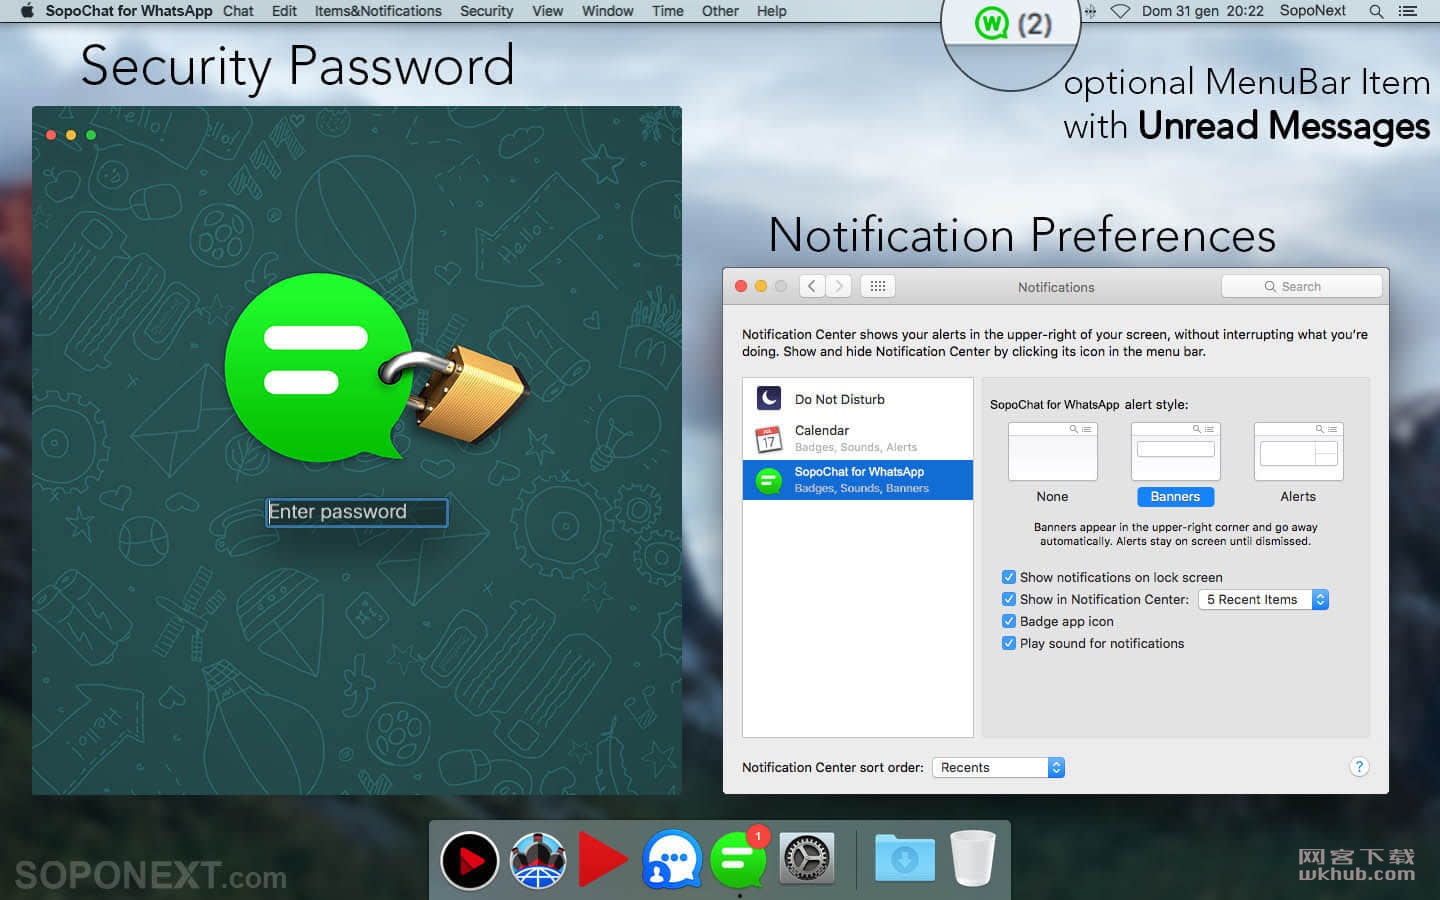Choose the Alerts alert style thumbnail
This screenshot has width=1440, height=900.
tap(1298, 451)
